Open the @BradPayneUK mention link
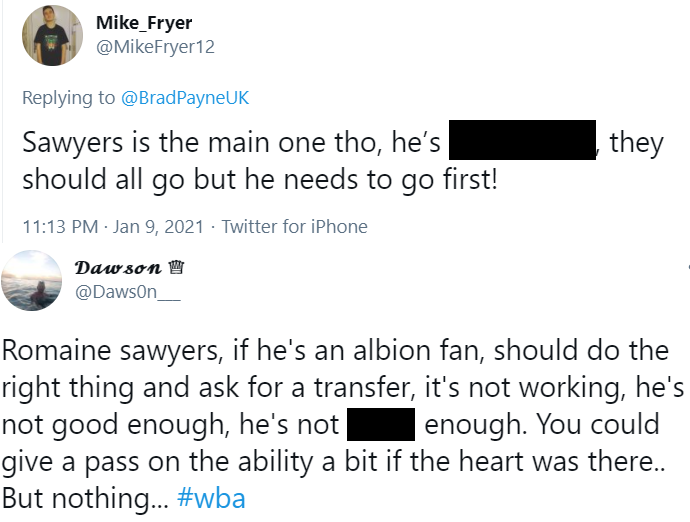The image size is (690, 522). point(185,98)
